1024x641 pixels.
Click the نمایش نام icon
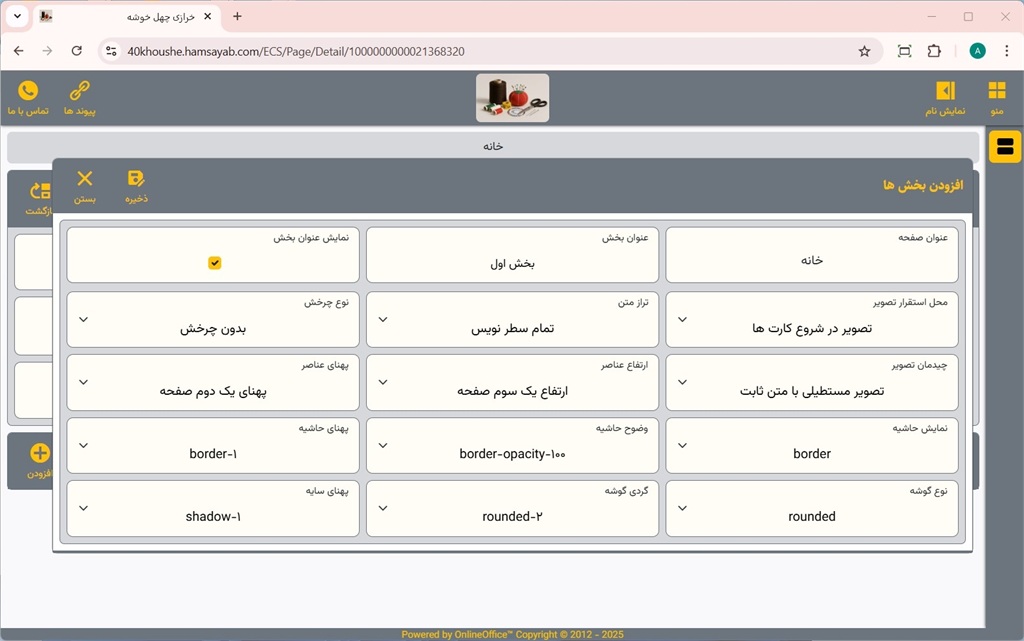[x=945, y=91]
